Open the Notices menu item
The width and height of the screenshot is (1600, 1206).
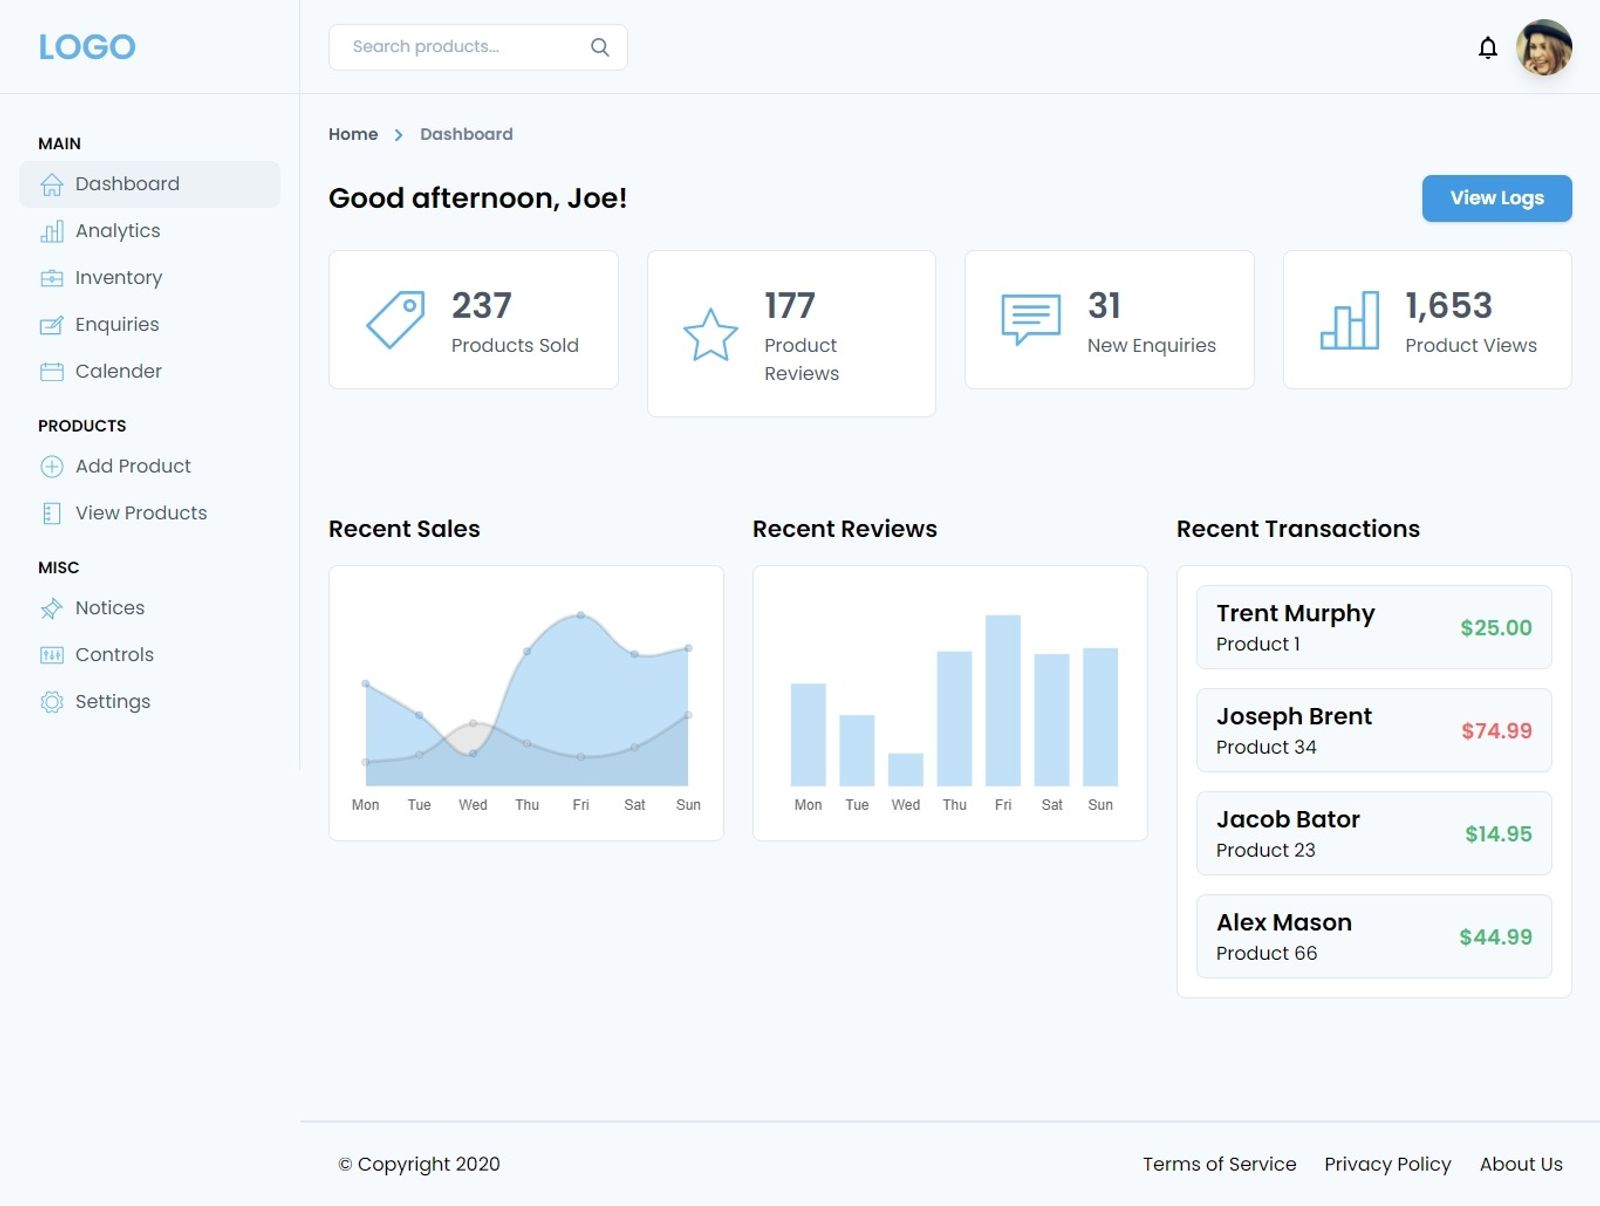(x=149, y=608)
